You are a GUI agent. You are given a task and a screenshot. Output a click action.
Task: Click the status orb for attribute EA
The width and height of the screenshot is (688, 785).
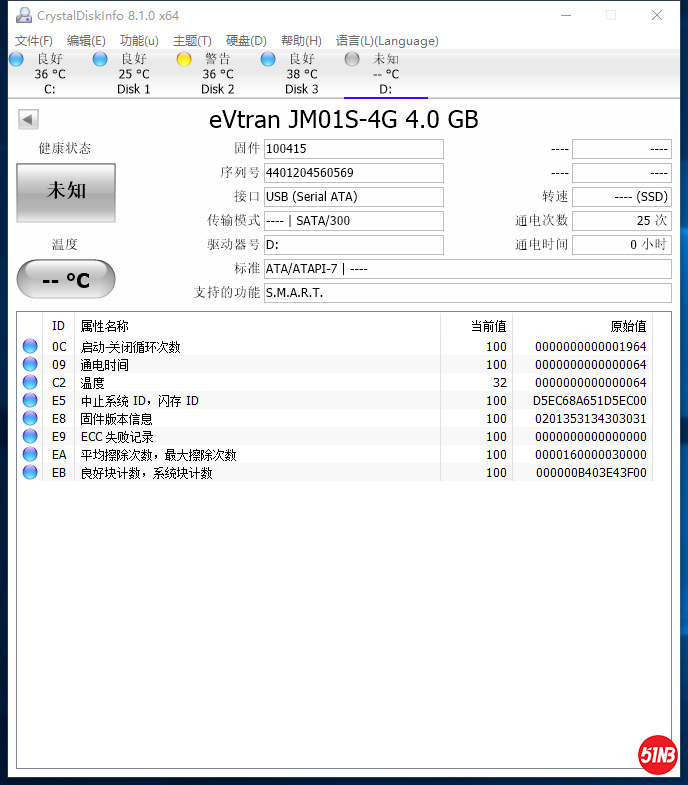30,454
